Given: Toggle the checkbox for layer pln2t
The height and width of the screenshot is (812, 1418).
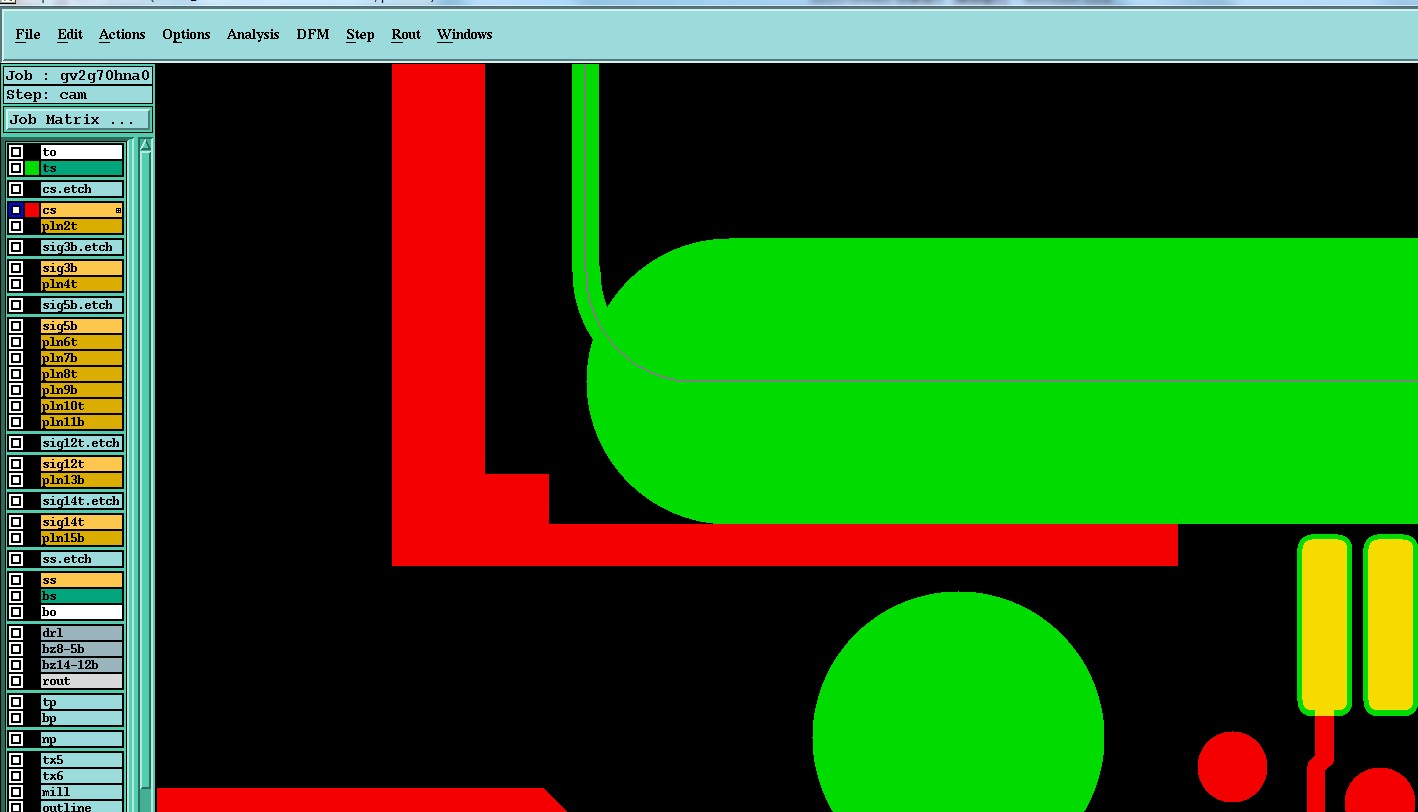Looking at the screenshot, I should click(x=16, y=226).
